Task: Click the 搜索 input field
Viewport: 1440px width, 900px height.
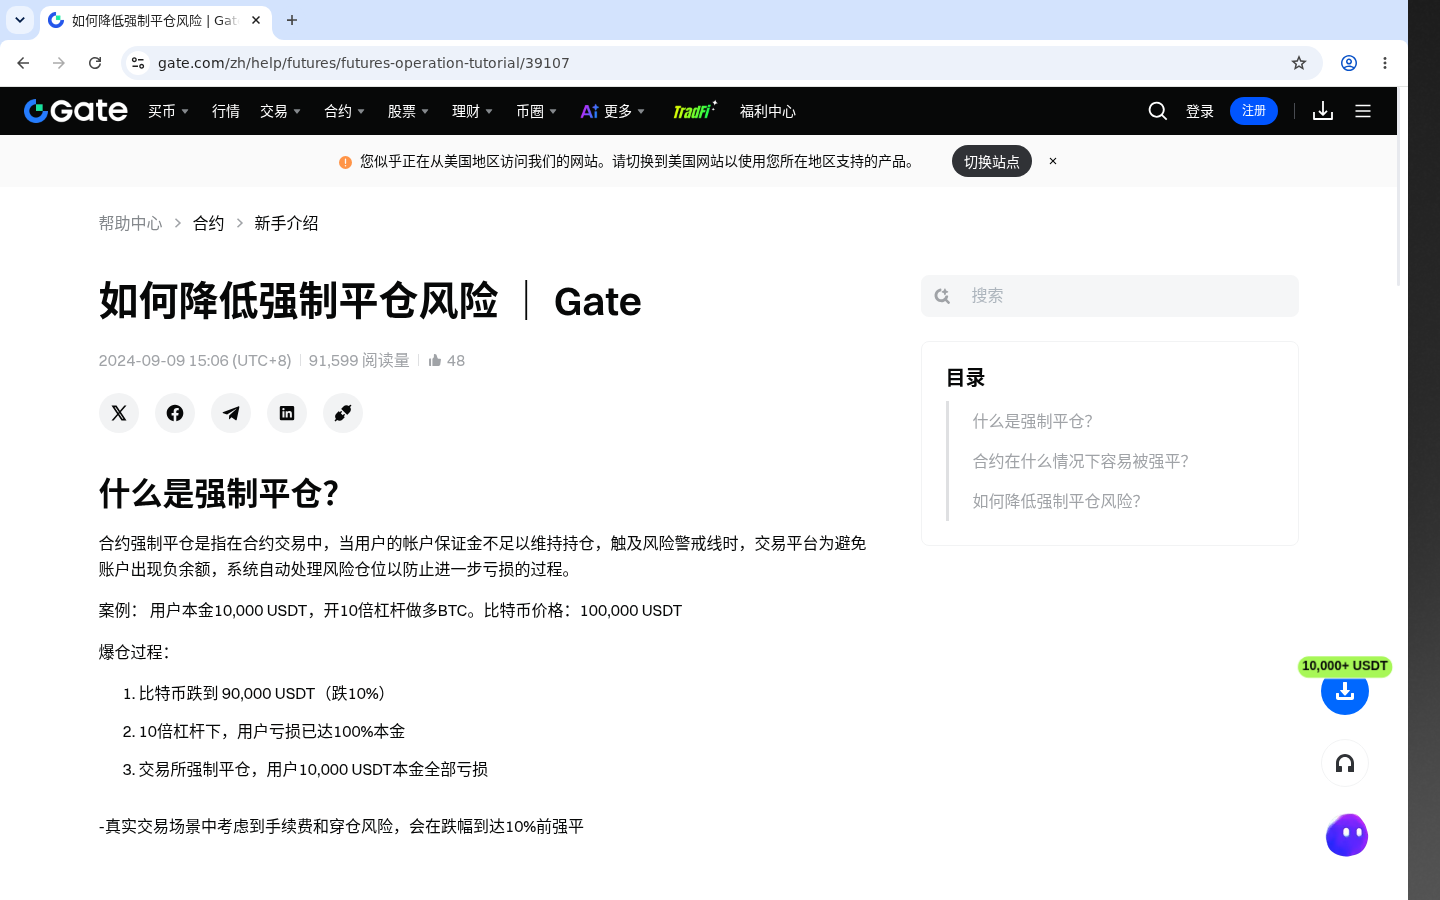Action: pyautogui.click(x=1110, y=296)
